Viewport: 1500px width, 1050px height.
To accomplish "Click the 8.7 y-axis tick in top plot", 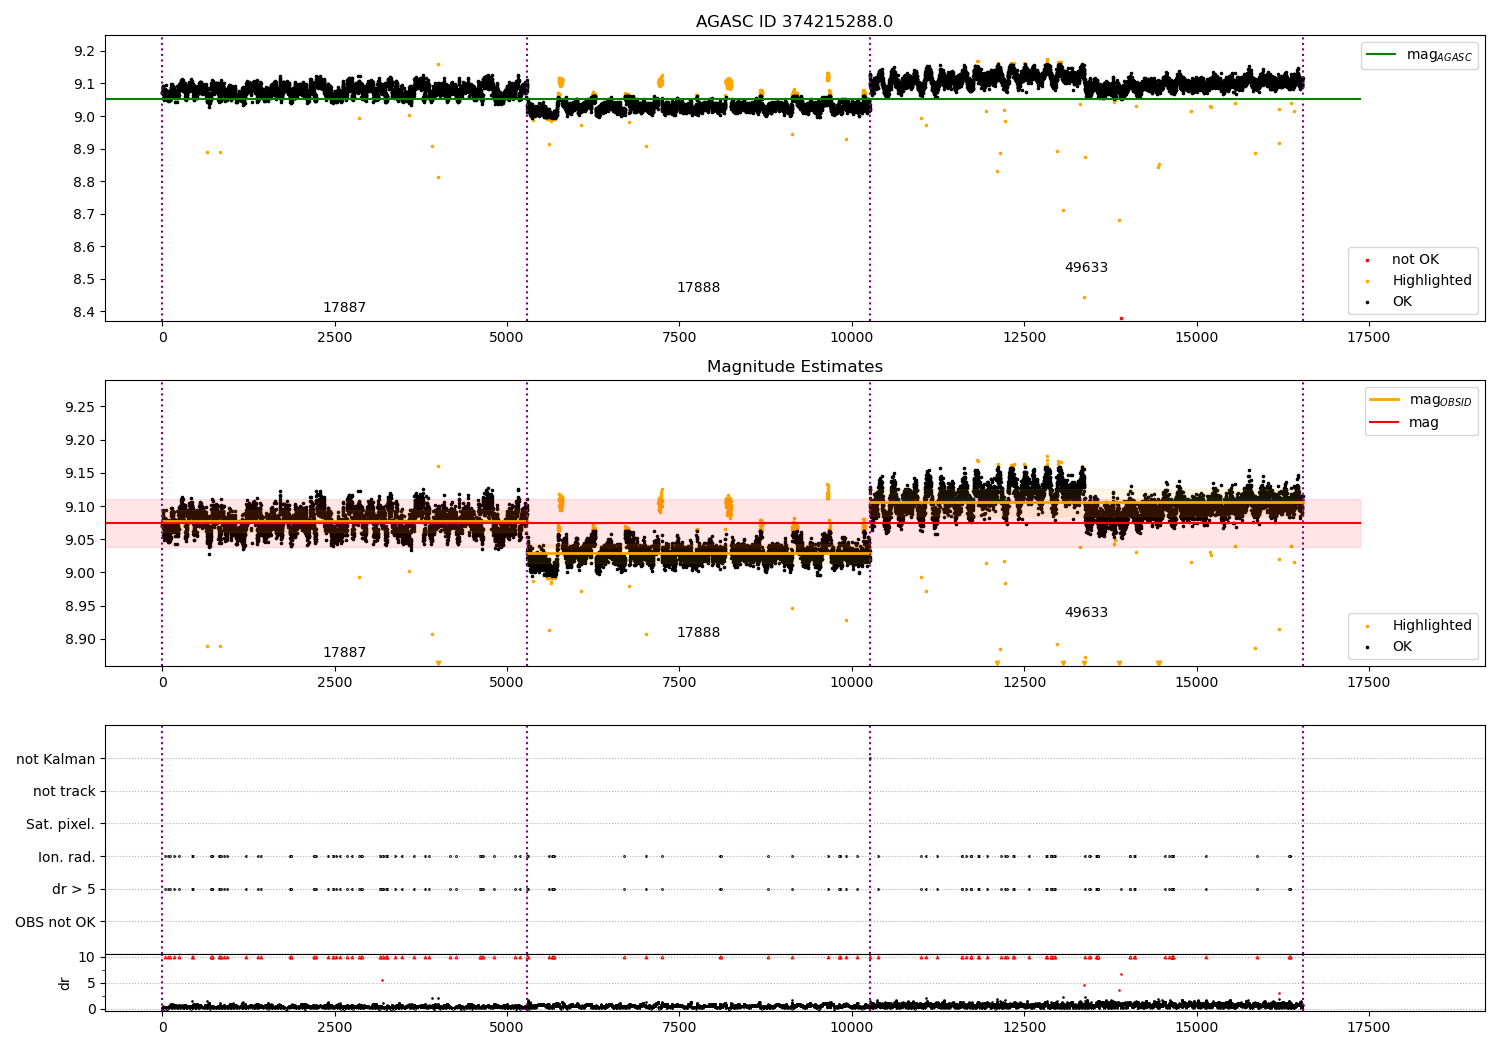I will [x=84, y=214].
